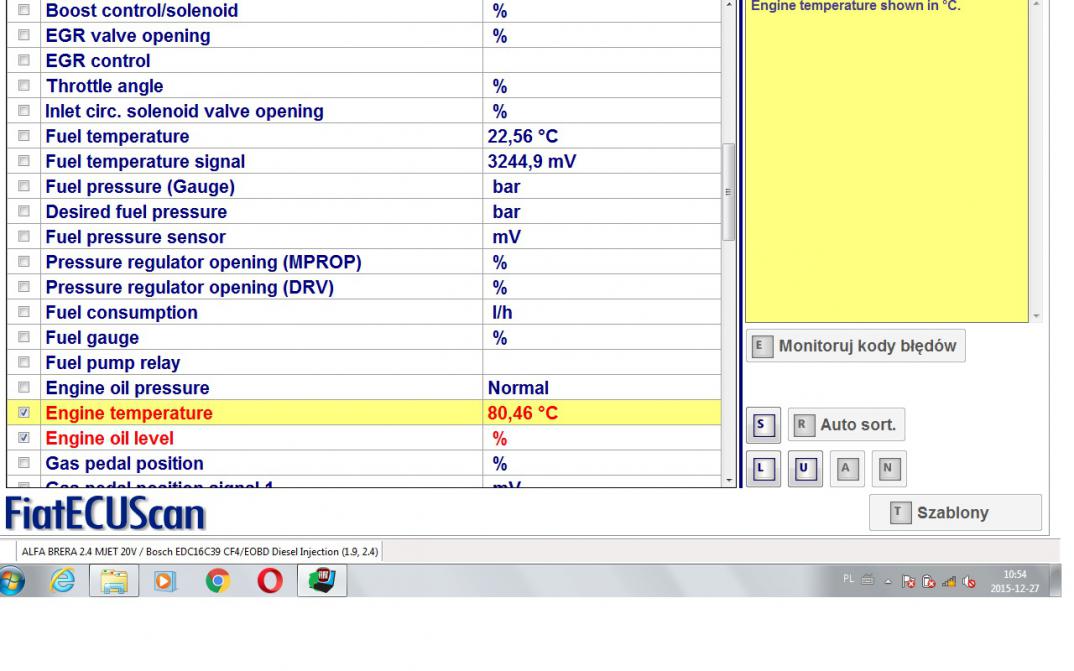
Task: Click Action Center flag tray icon
Action: click(908, 581)
